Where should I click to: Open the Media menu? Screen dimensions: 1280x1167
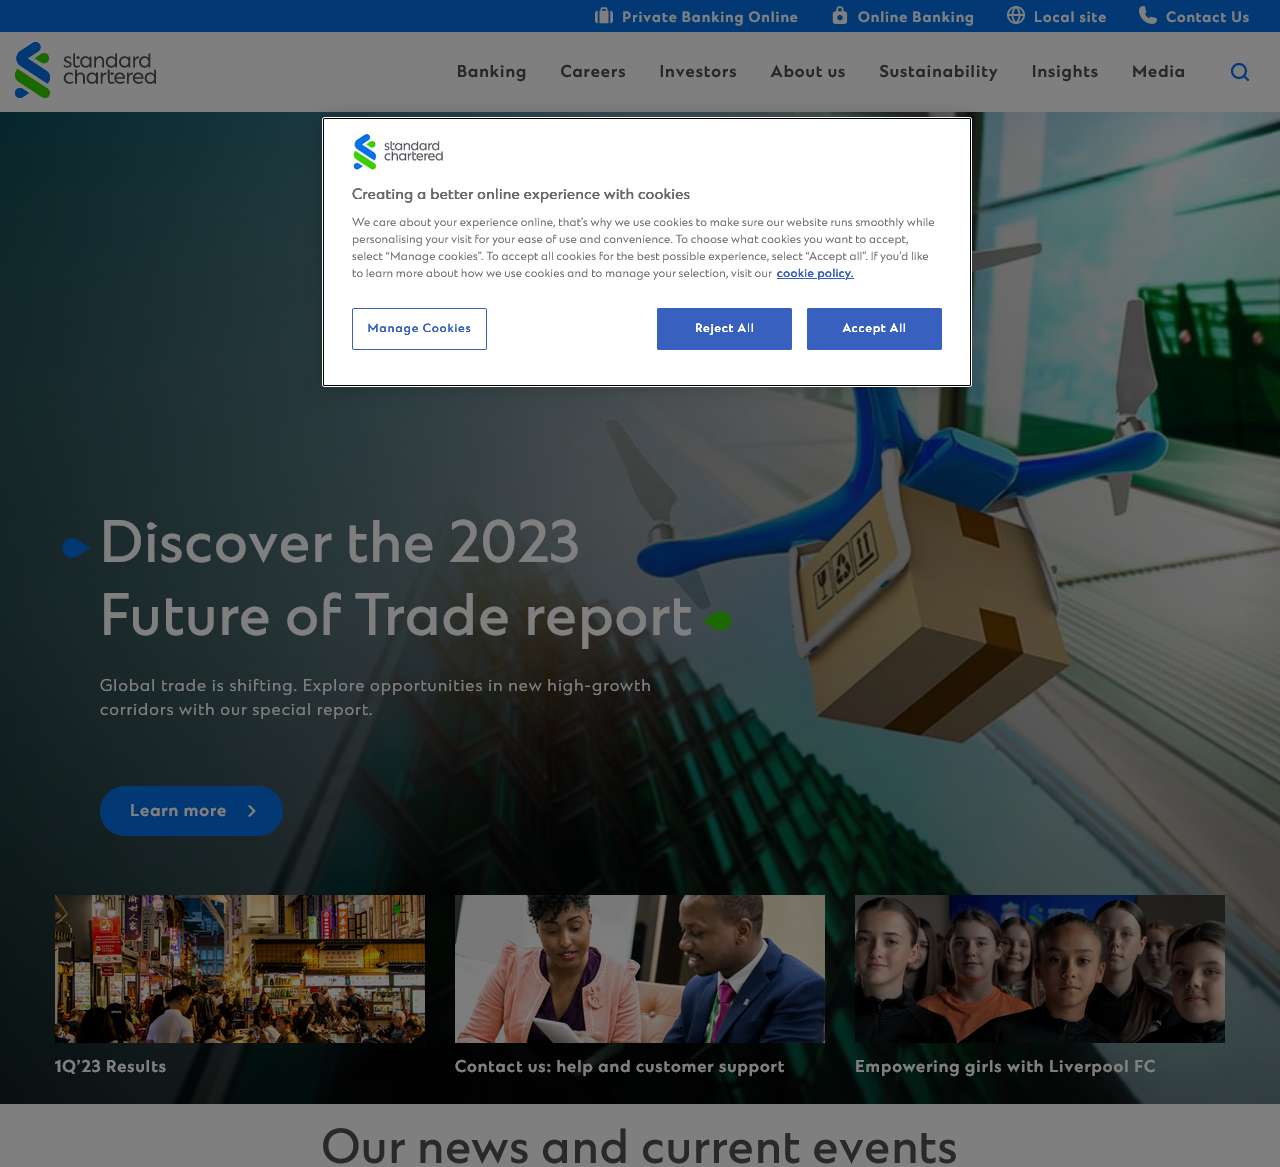point(1158,72)
